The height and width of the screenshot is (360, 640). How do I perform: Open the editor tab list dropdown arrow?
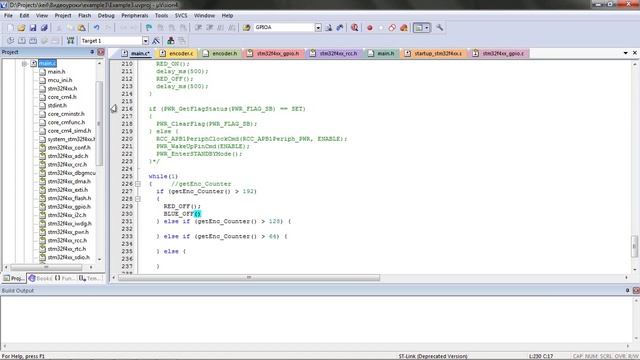(625, 53)
